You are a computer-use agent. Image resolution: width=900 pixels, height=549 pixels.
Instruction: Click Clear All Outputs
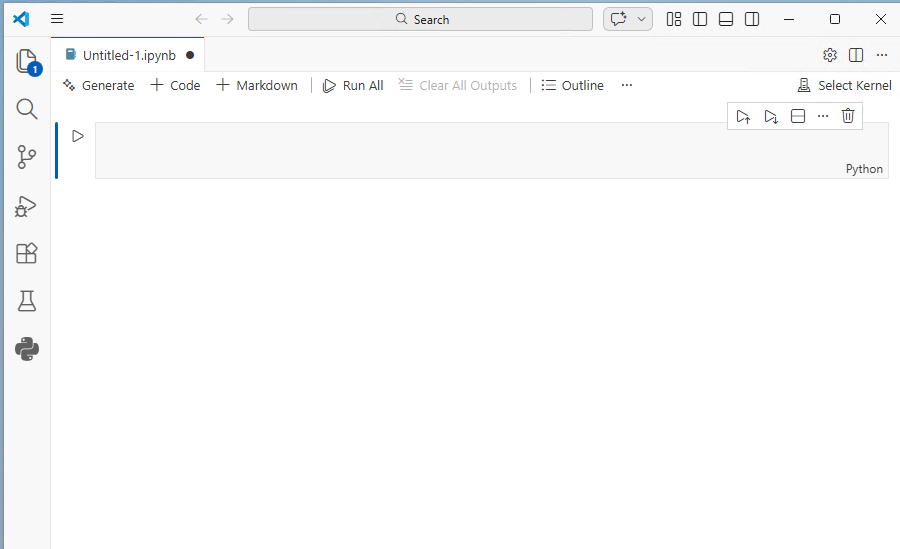pyautogui.click(x=457, y=86)
